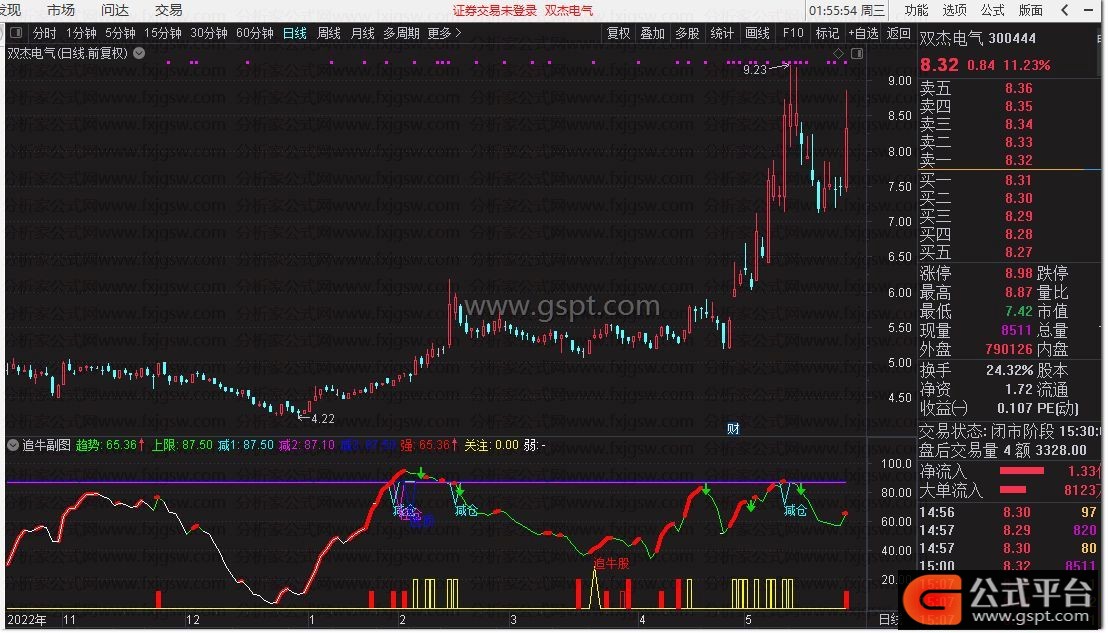Open the 选项 menu
Viewport: 1108px width, 633px height.
tap(955, 10)
